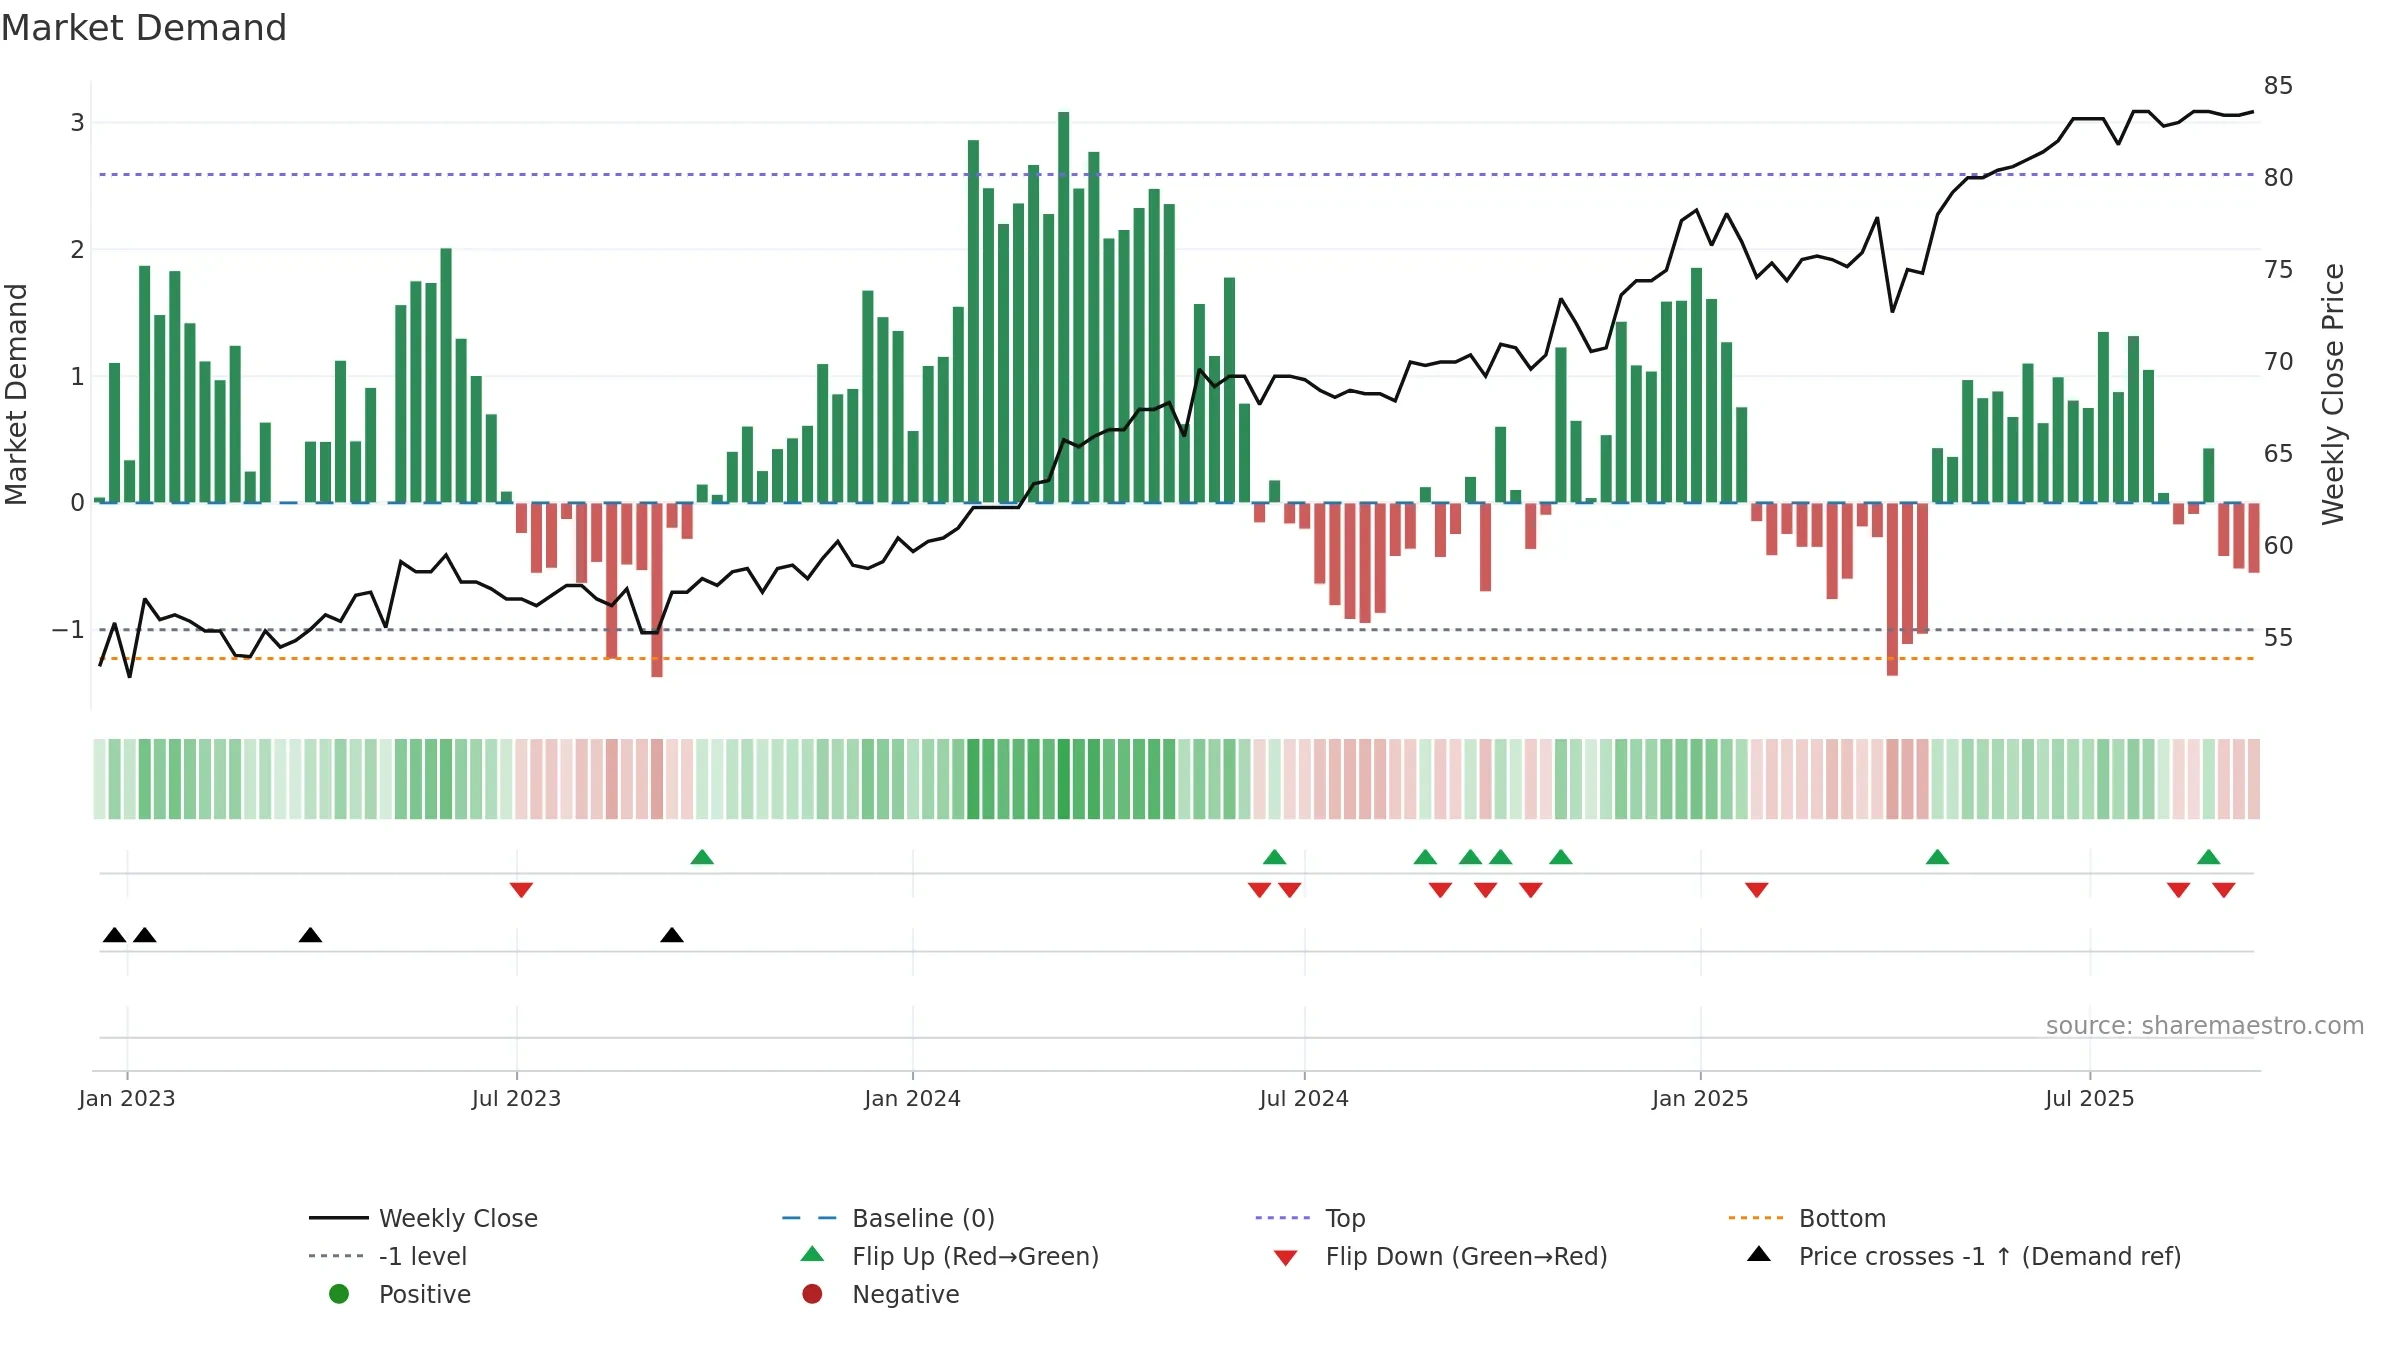2400x1350 pixels.
Task: Click the last red flip-down marker at far right
Action: (x=2224, y=890)
